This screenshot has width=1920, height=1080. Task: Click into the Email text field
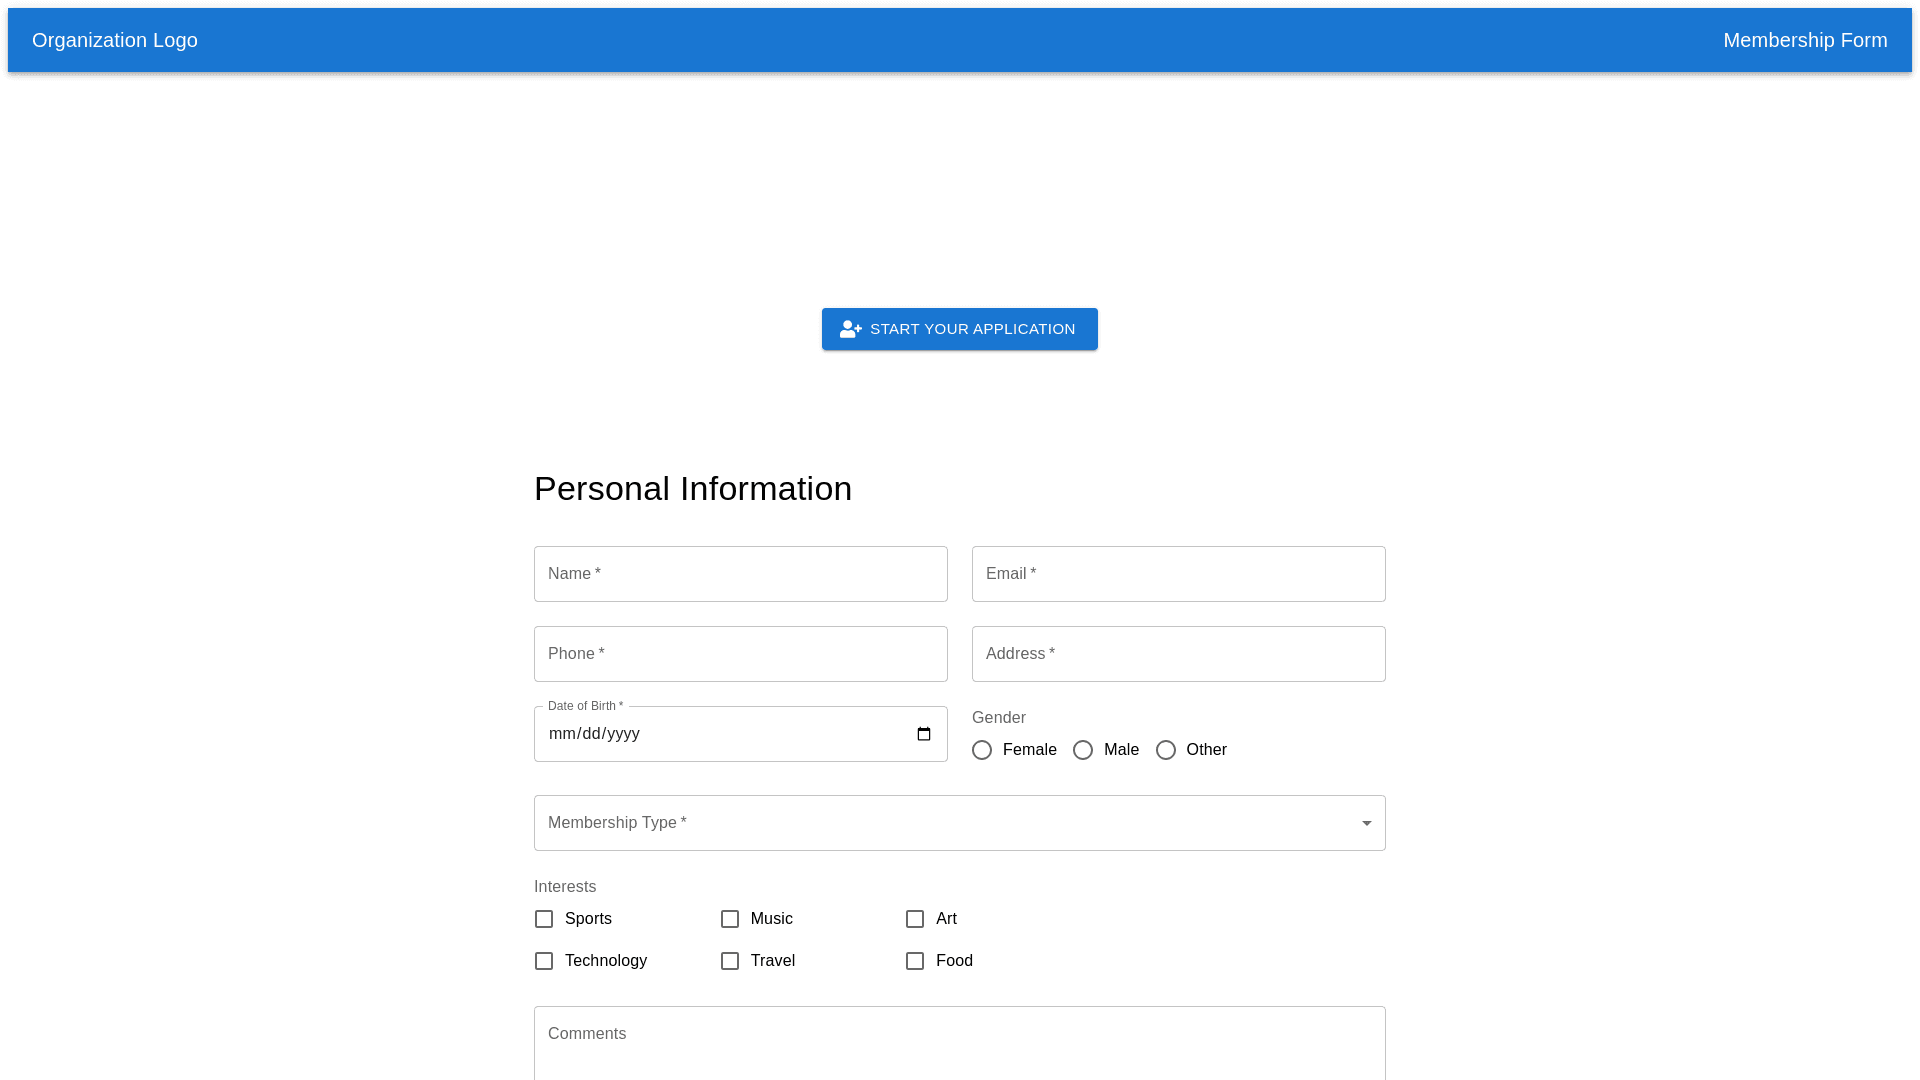click(x=1178, y=574)
